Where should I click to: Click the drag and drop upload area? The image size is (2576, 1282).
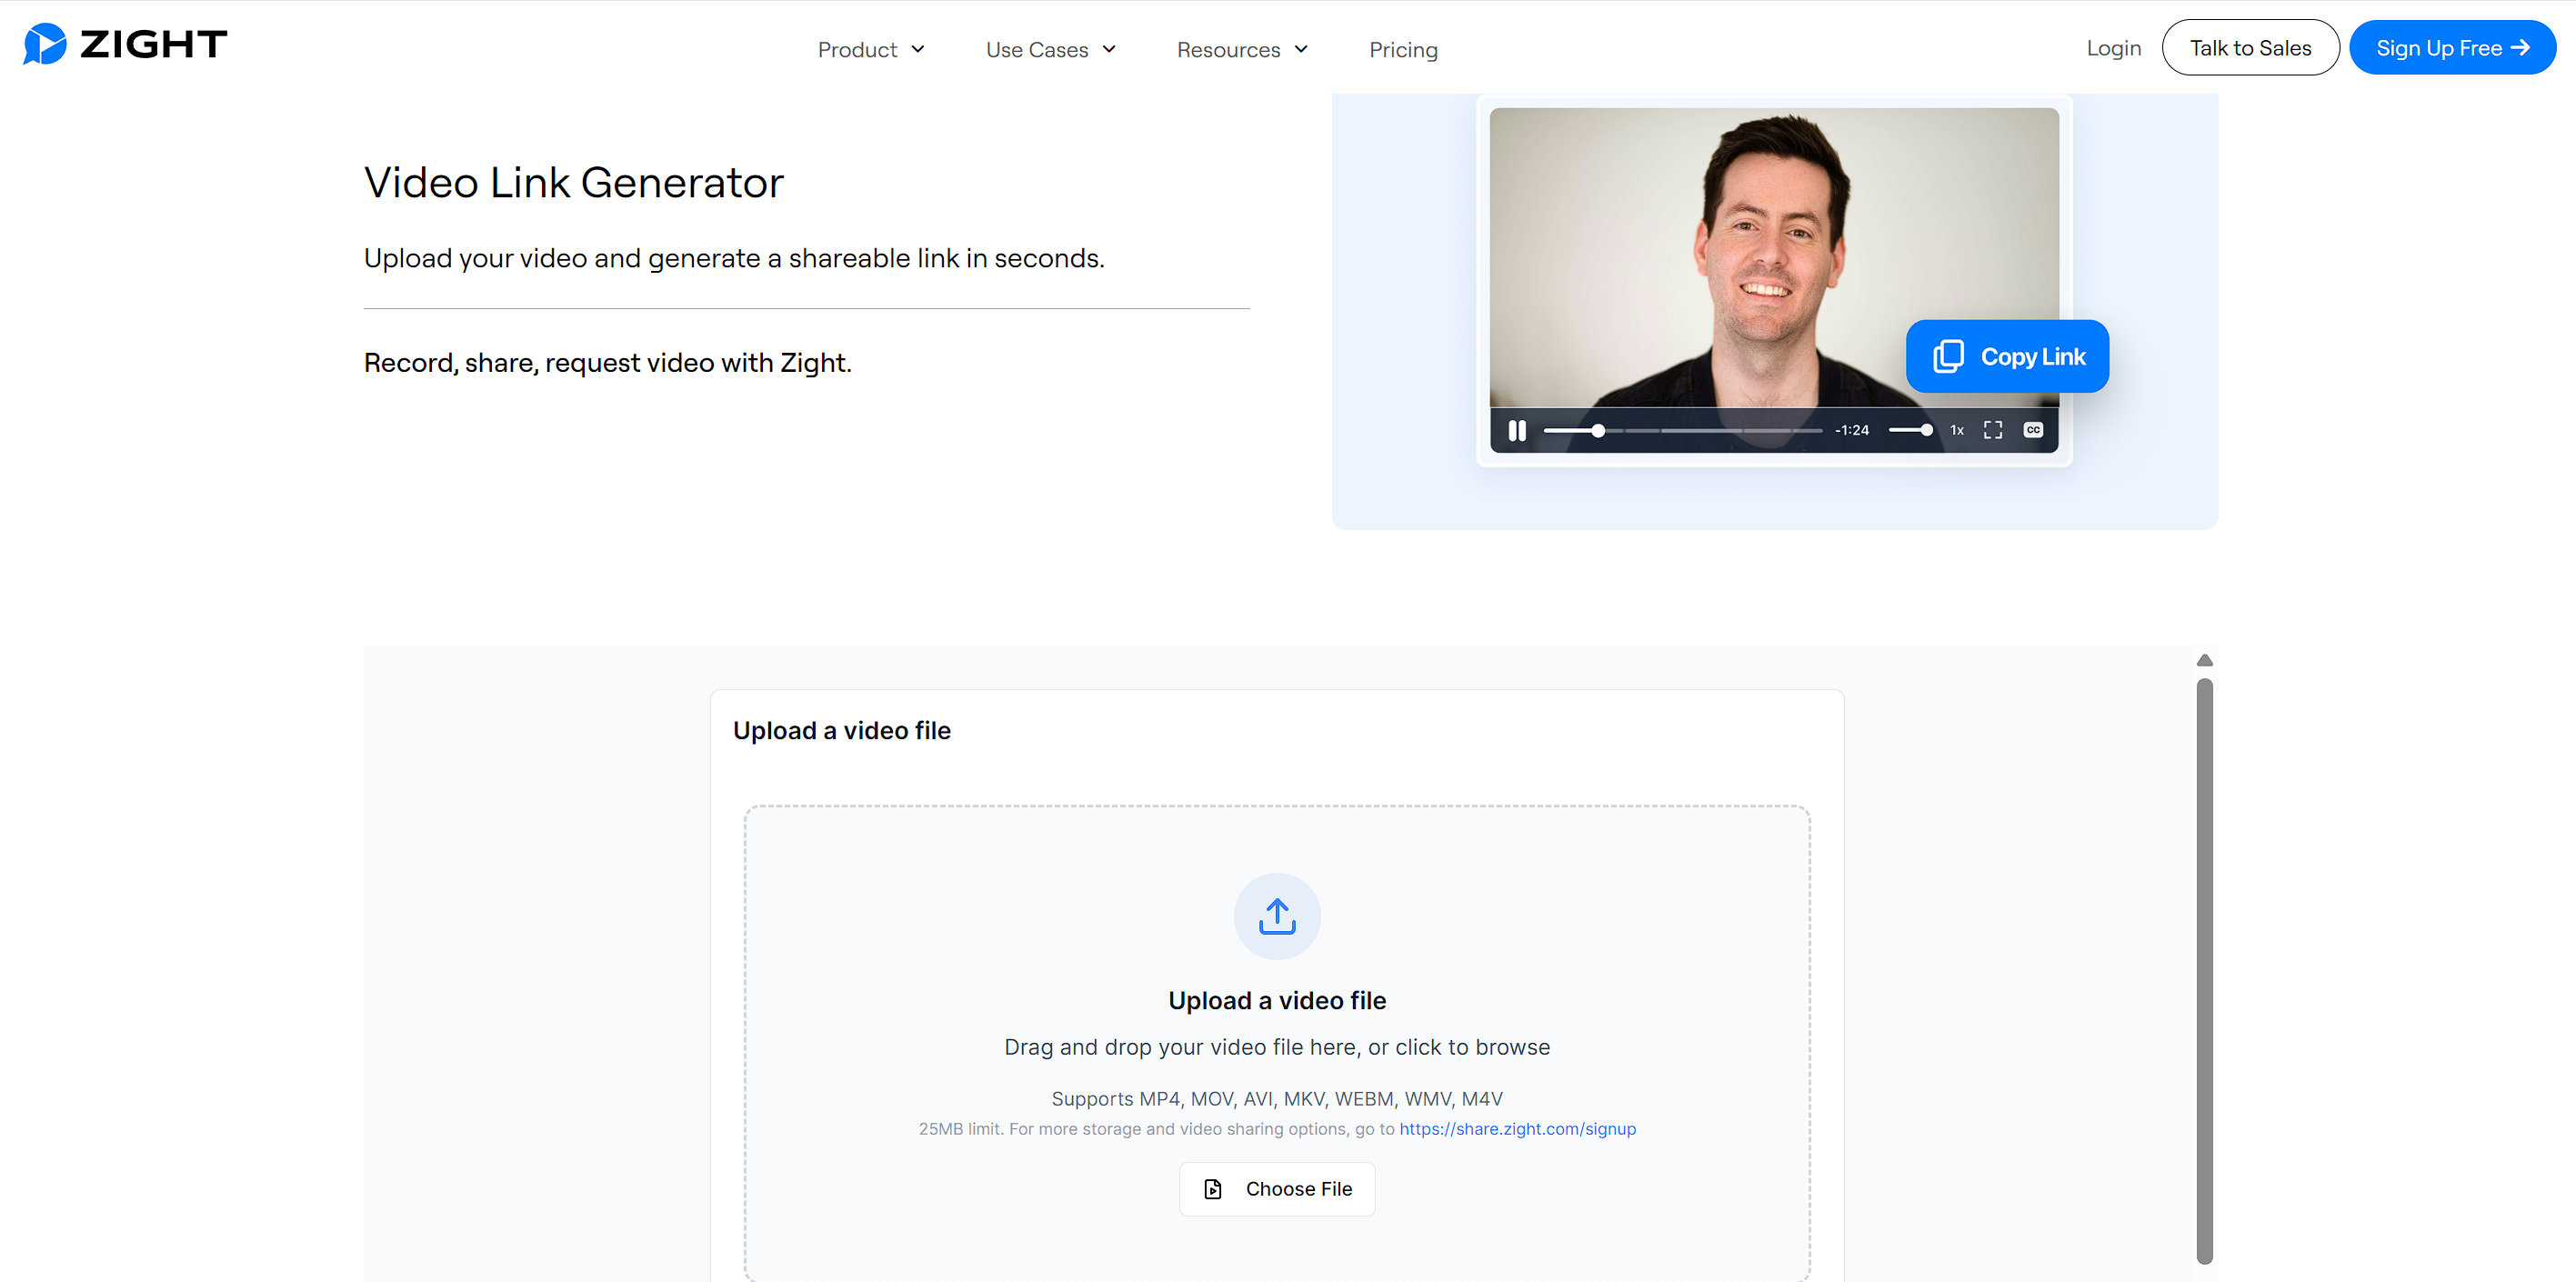[x=1277, y=1048]
